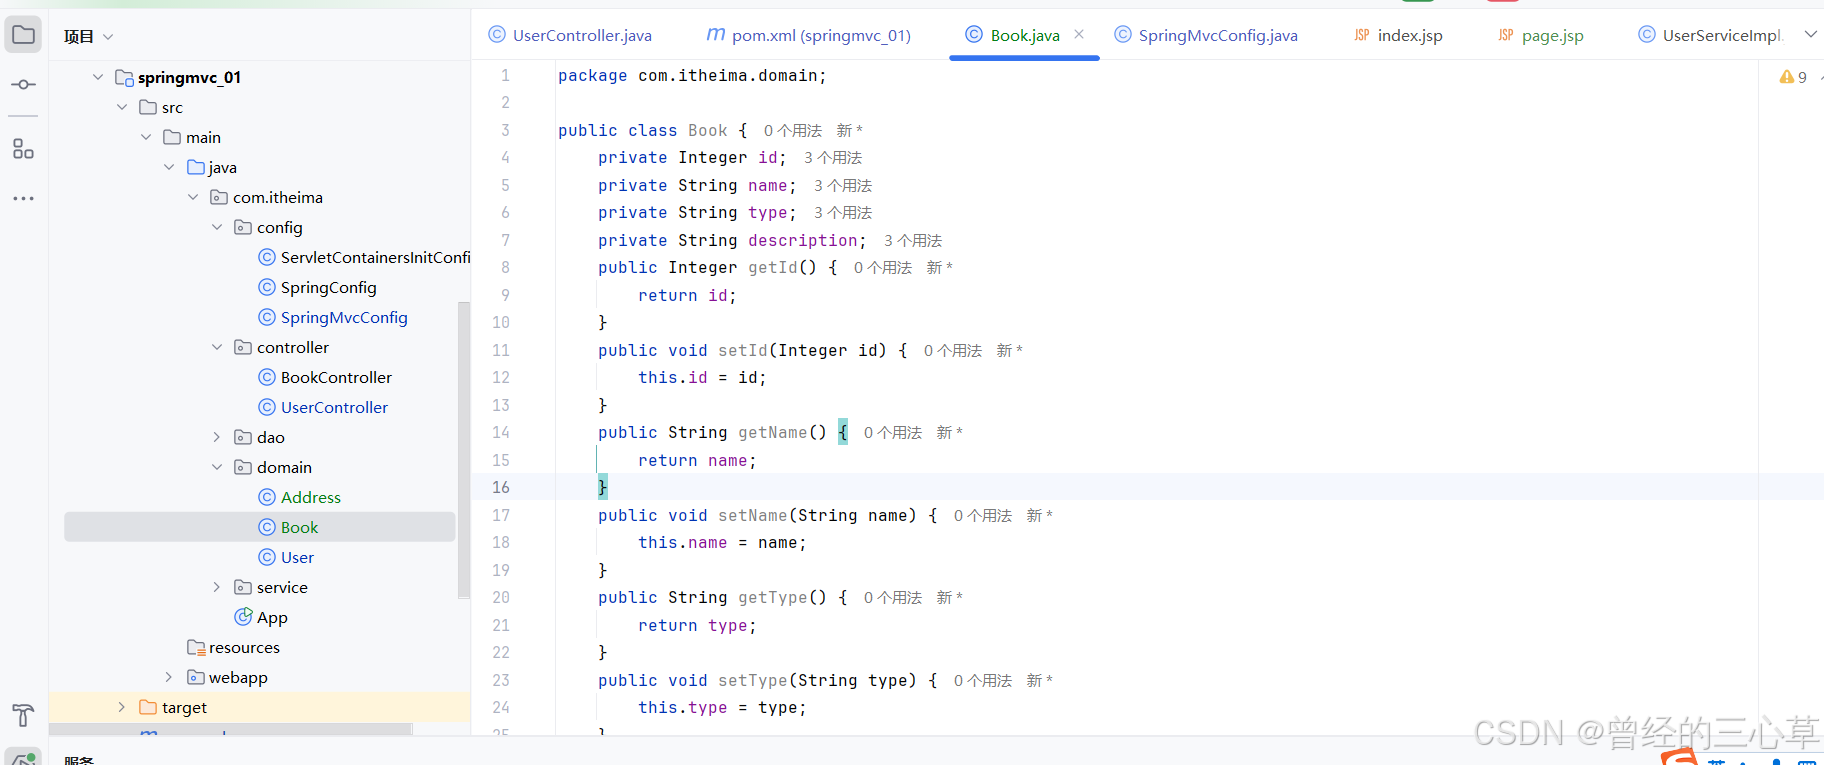This screenshot has height=765, width=1824.
Task: Click the warnings indicator showing 9
Action: [x=1793, y=77]
